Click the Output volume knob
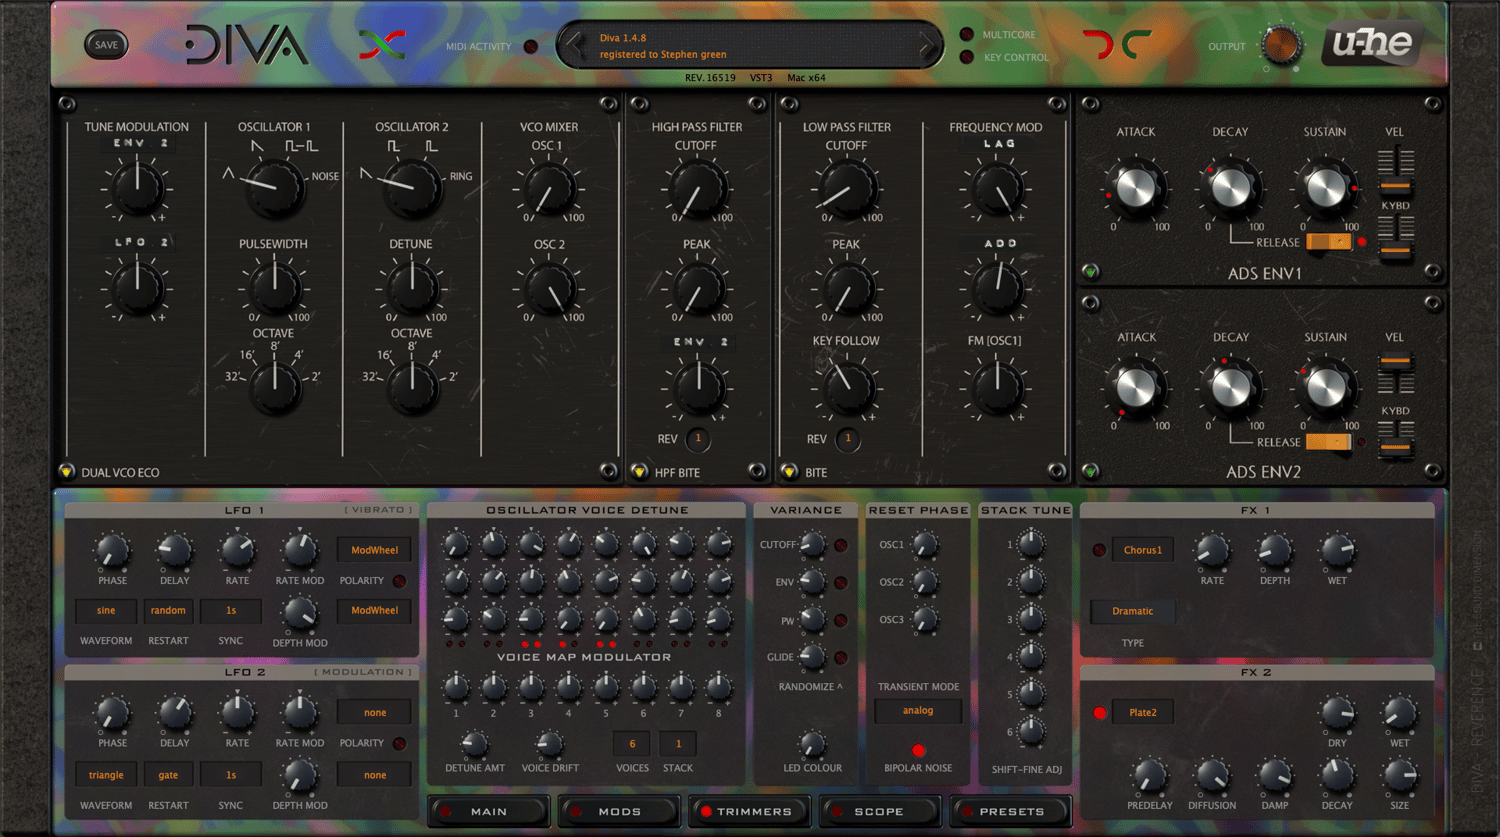 pyautogui.click(x=1281, y=46)
